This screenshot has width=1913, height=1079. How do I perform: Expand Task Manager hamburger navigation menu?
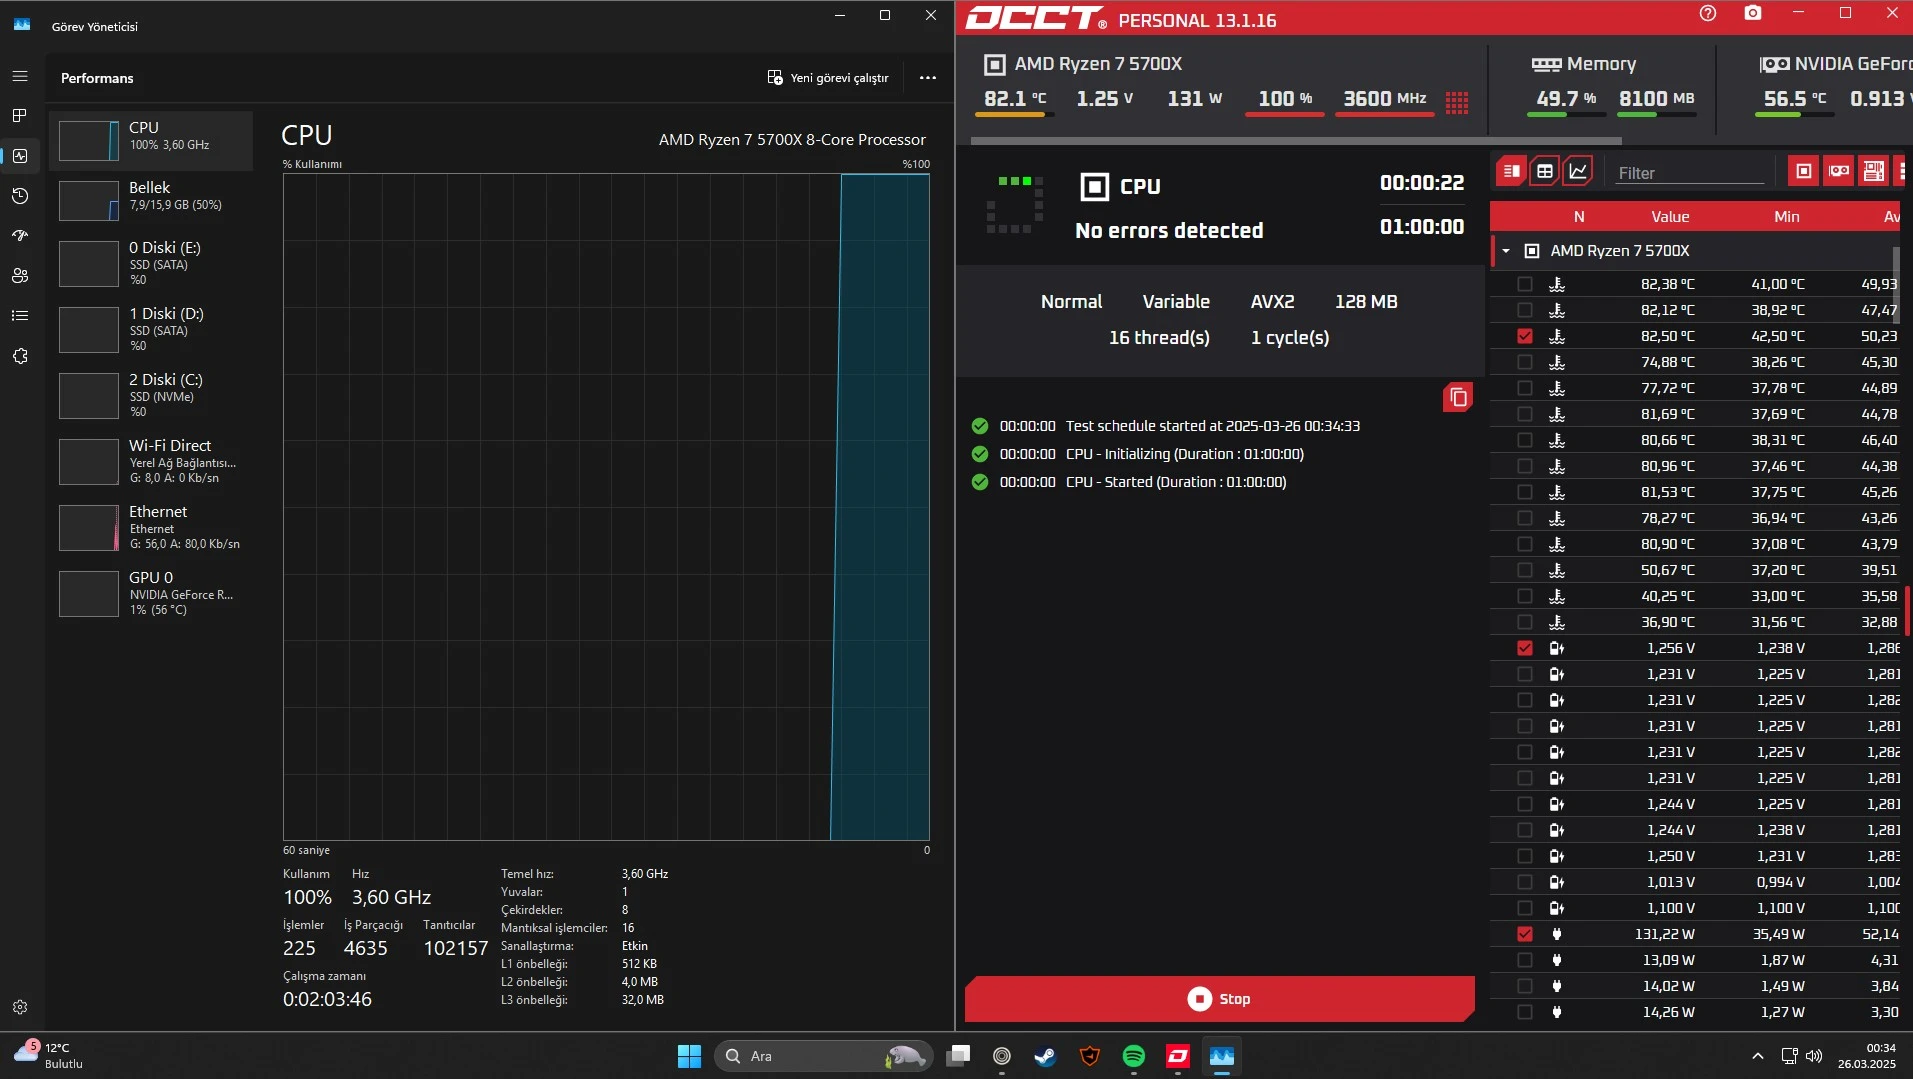(20, 76)
